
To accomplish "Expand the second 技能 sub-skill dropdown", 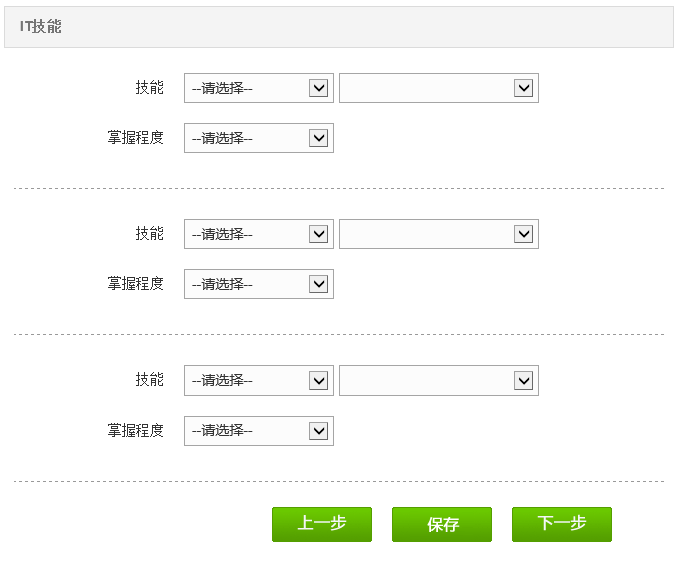I will (x=439, y=234).
